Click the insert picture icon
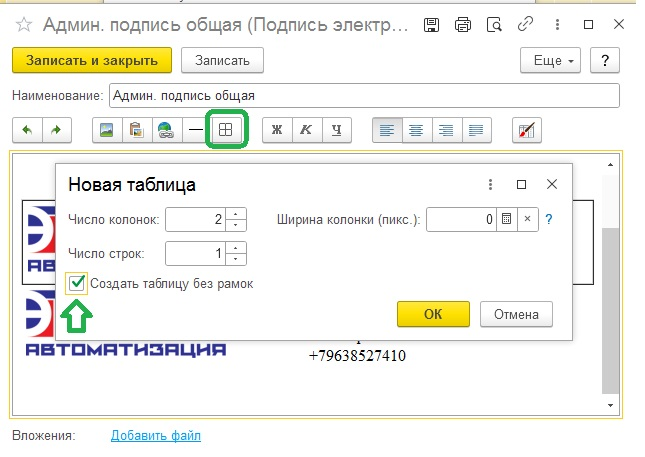 [x=106, y=130]
